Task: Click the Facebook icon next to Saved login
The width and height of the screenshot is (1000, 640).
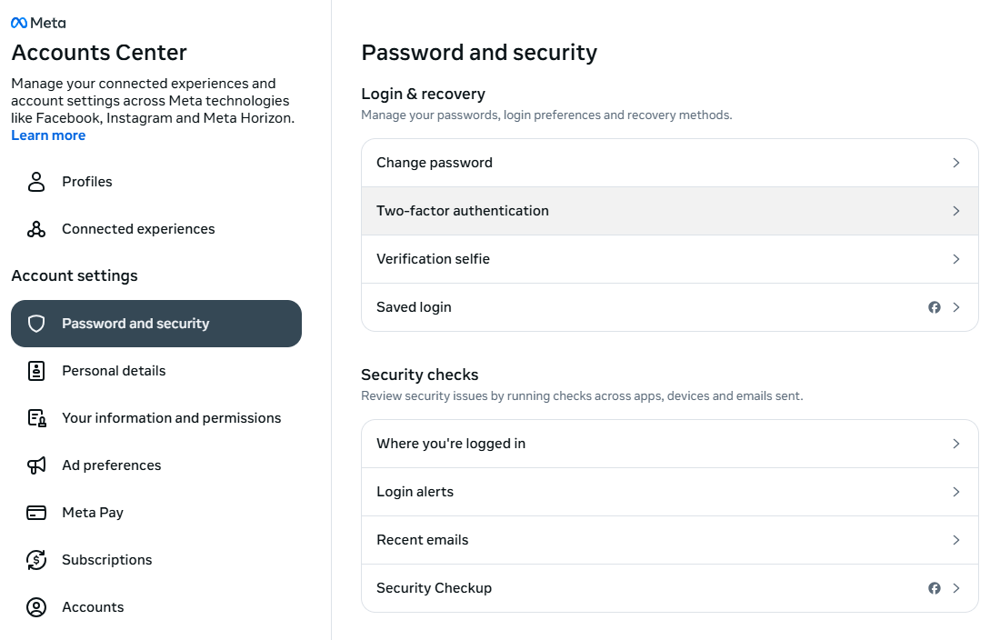Action: 934,307
